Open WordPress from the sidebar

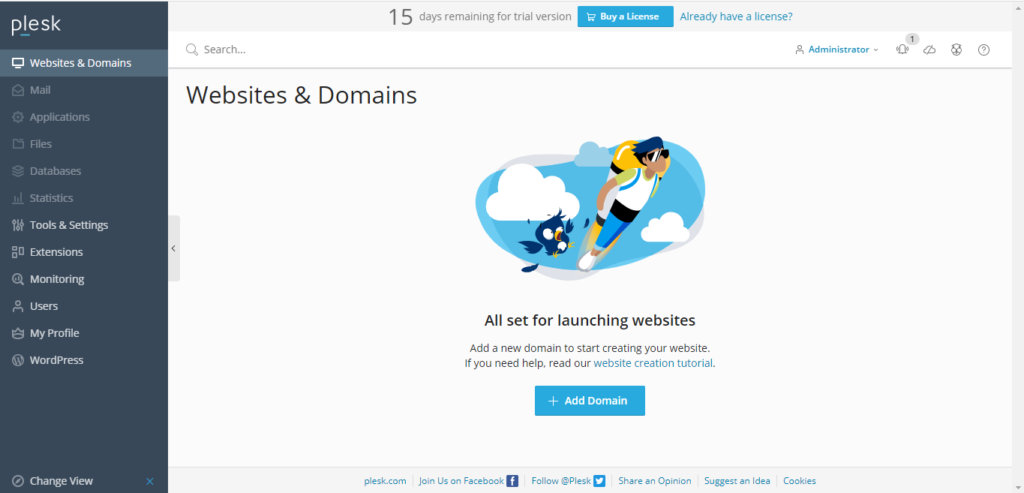(56, 360)
